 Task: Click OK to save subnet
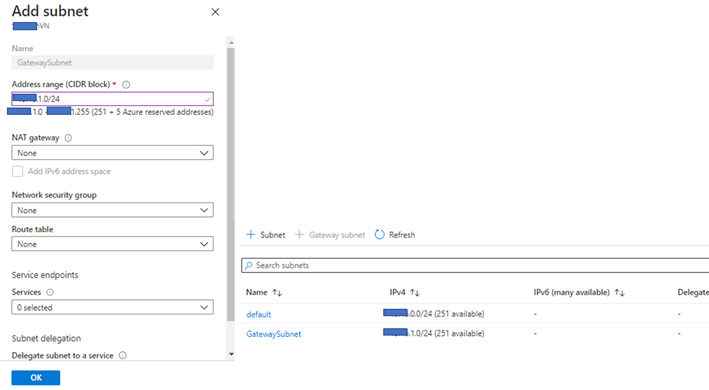click(x=36, y=378)
